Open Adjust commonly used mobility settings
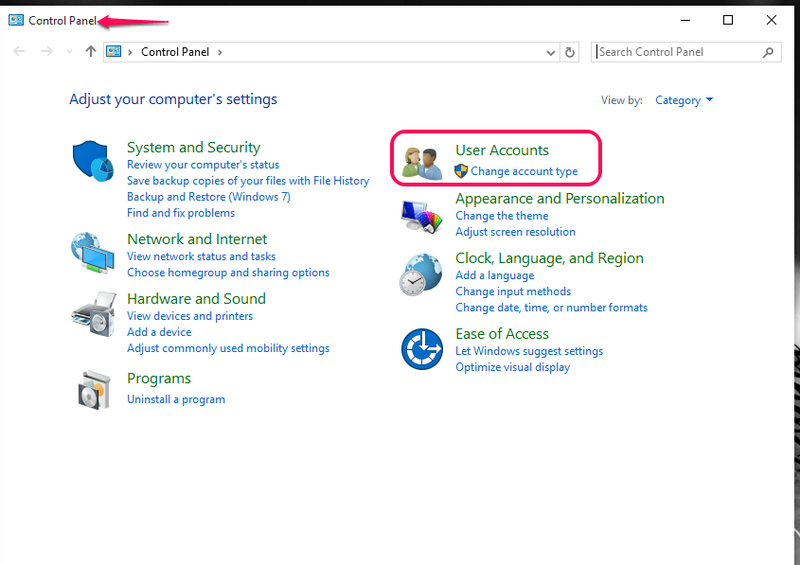The height and width of the screenshot is (565, 800). (228, 348)
